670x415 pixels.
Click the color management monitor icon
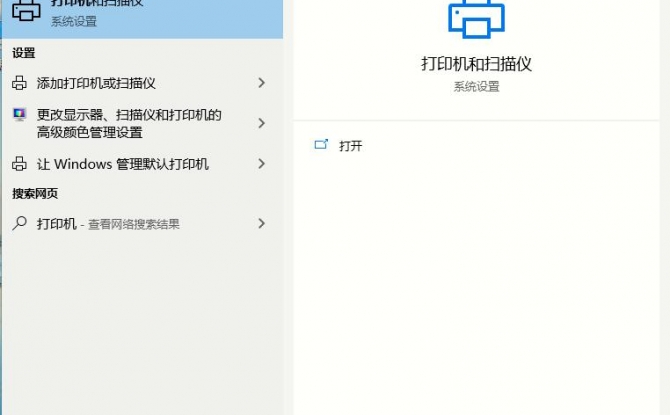19,115
